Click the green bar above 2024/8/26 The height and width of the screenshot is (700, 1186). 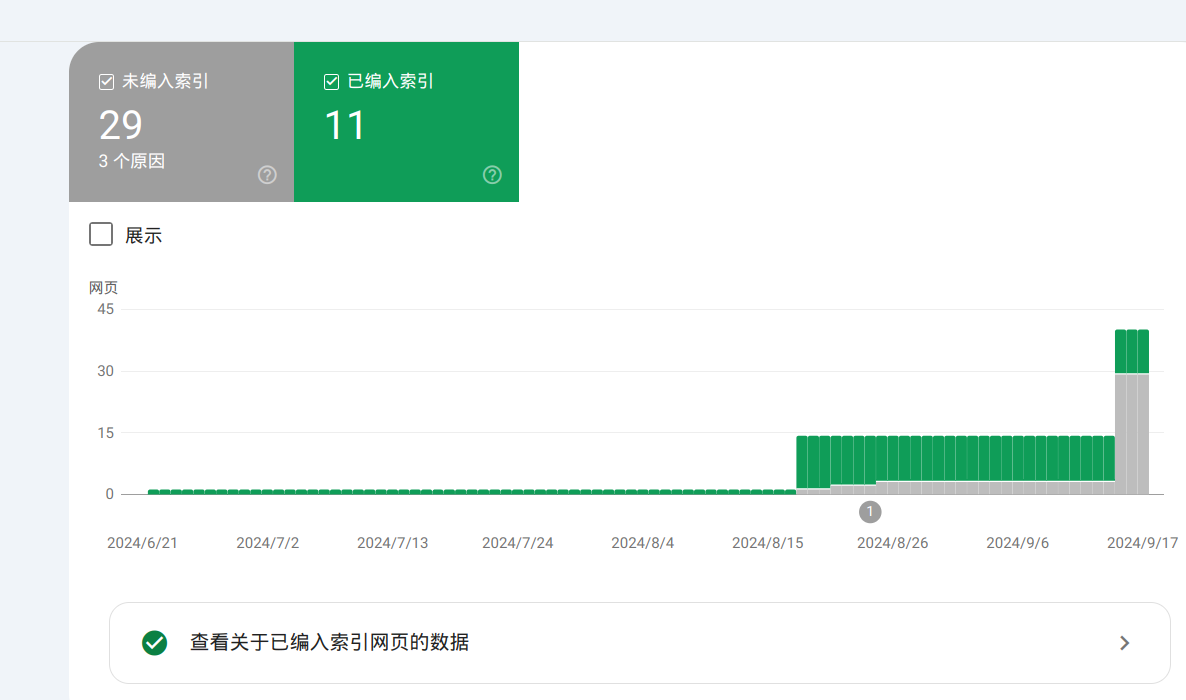click(893, 458)
